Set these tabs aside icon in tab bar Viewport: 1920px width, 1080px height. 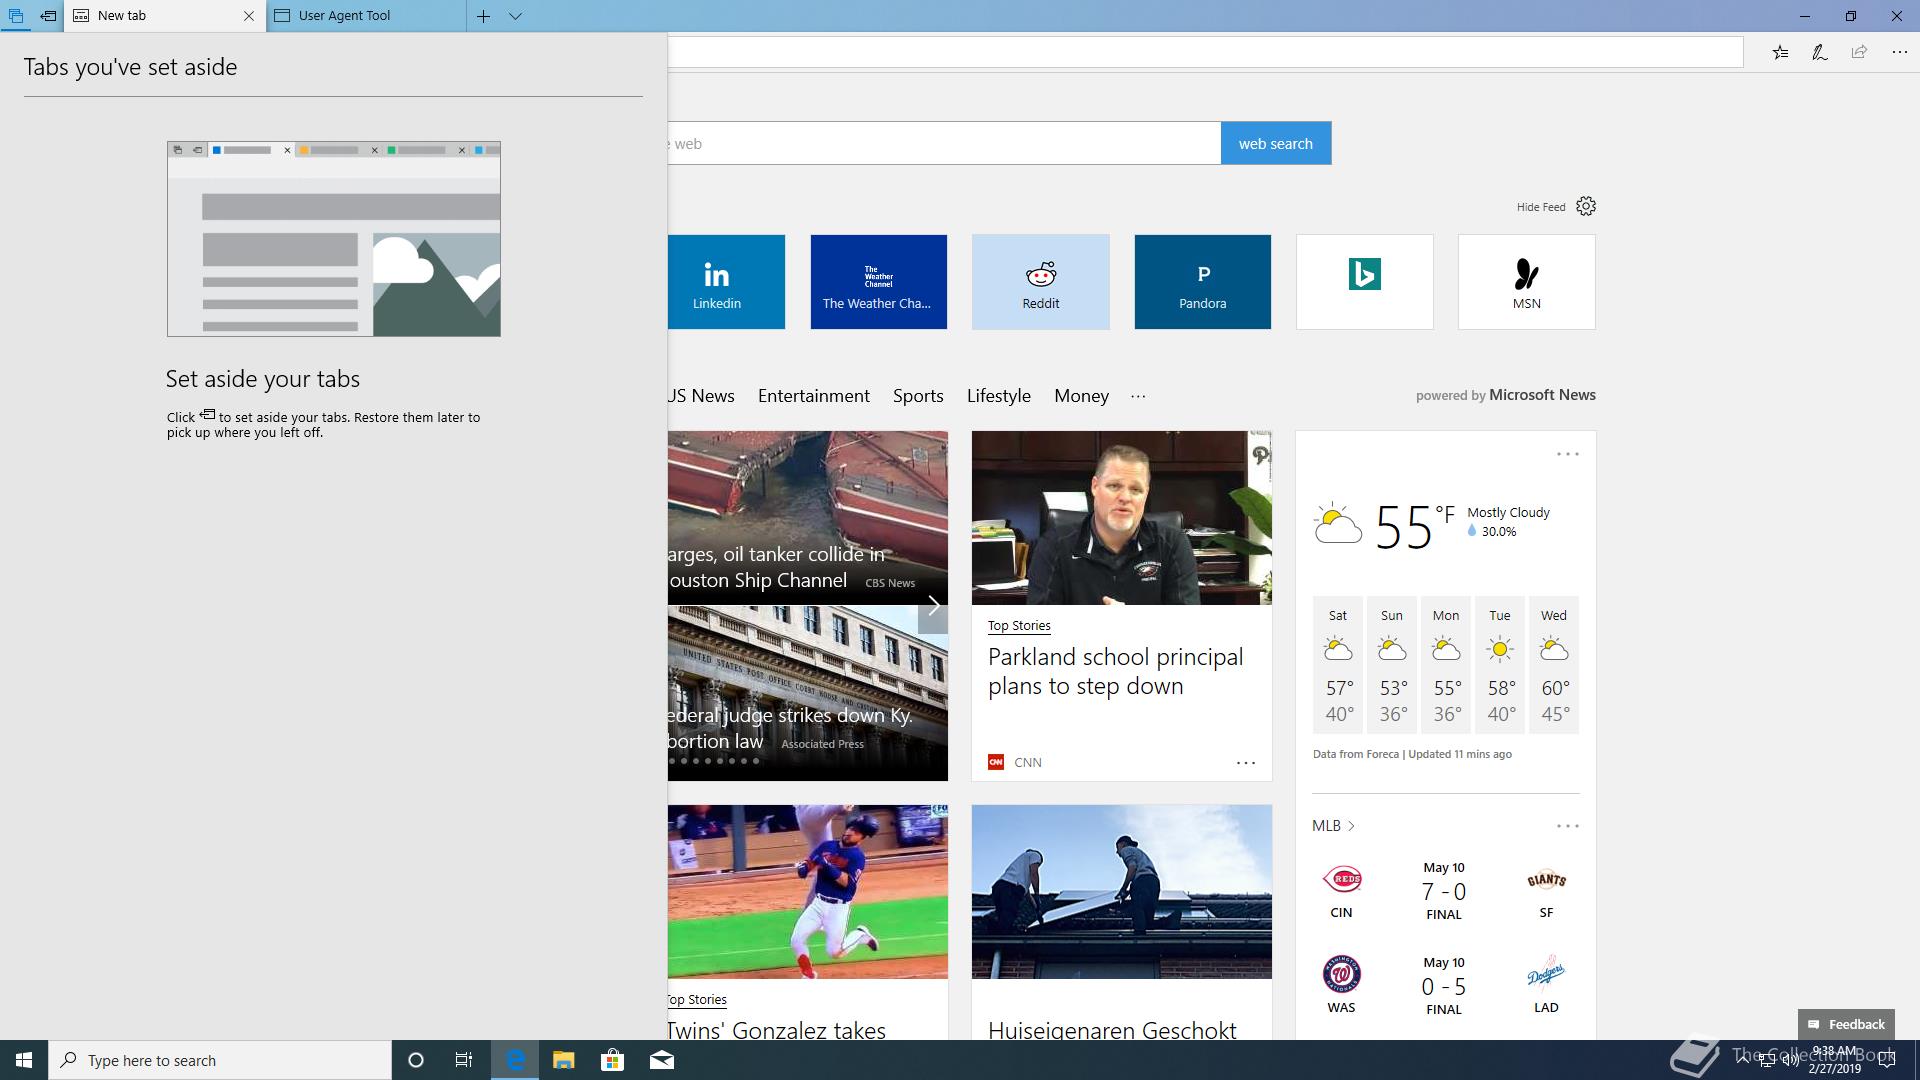pos(48,16)
